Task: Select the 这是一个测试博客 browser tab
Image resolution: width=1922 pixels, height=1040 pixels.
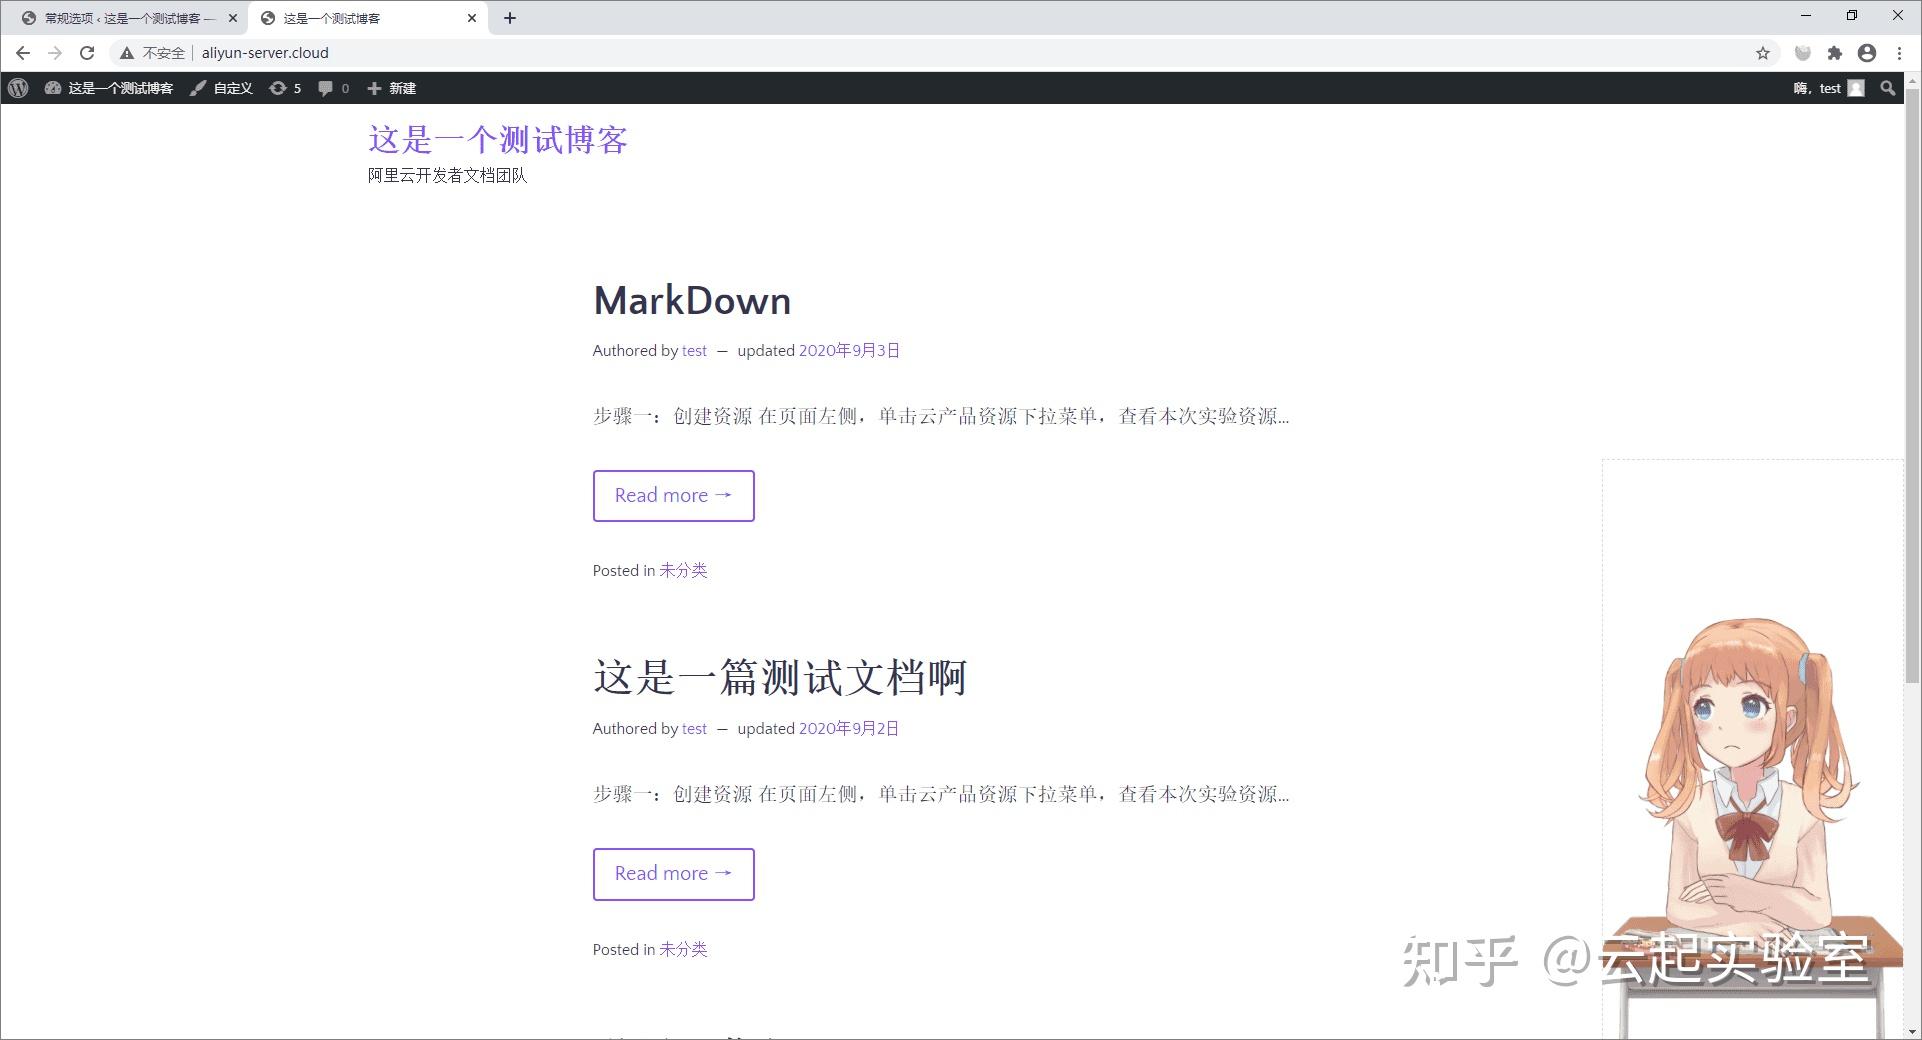Action: click(x=368, y=18)
